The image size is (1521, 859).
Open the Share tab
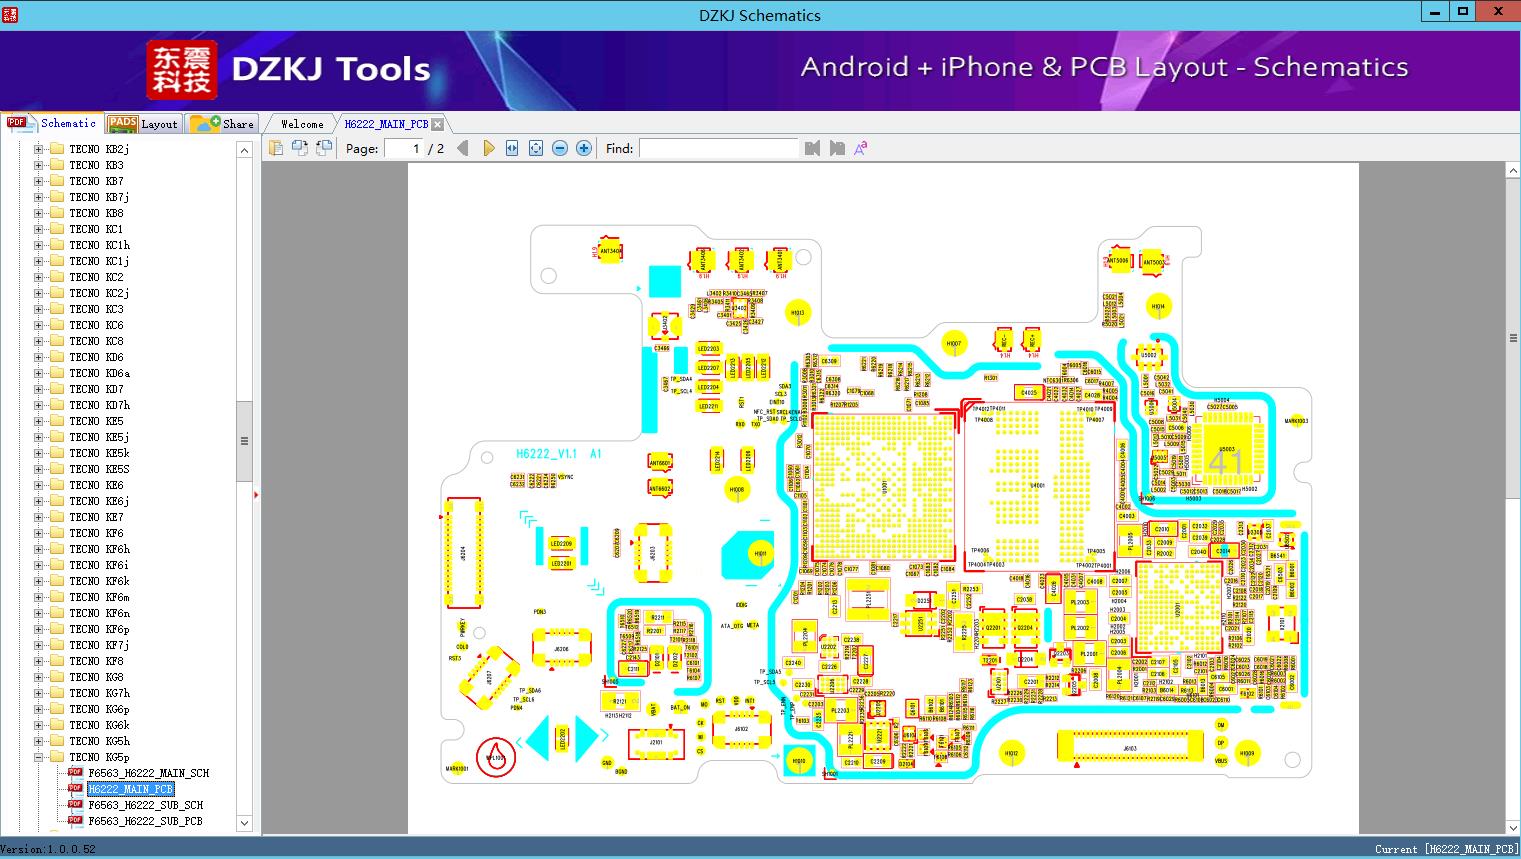click(x=222, y=123)
